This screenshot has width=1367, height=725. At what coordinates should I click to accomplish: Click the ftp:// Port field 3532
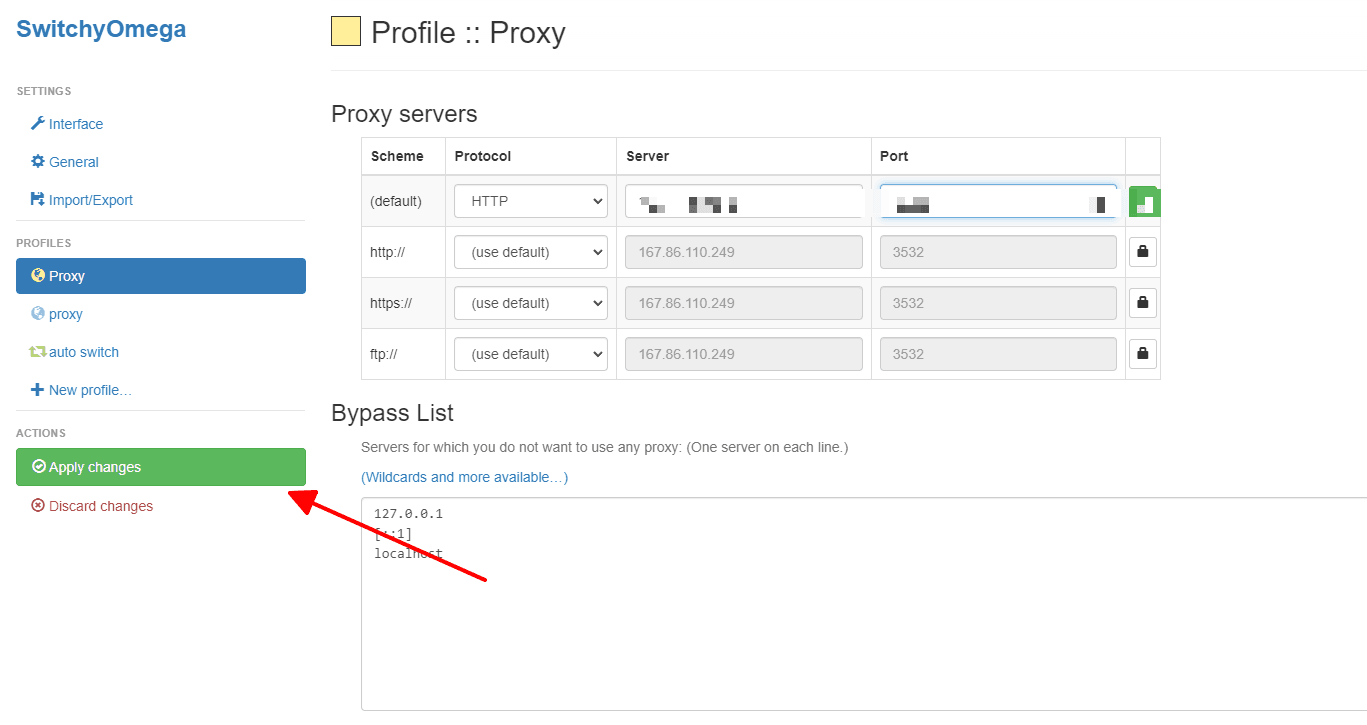click(998, 354)
